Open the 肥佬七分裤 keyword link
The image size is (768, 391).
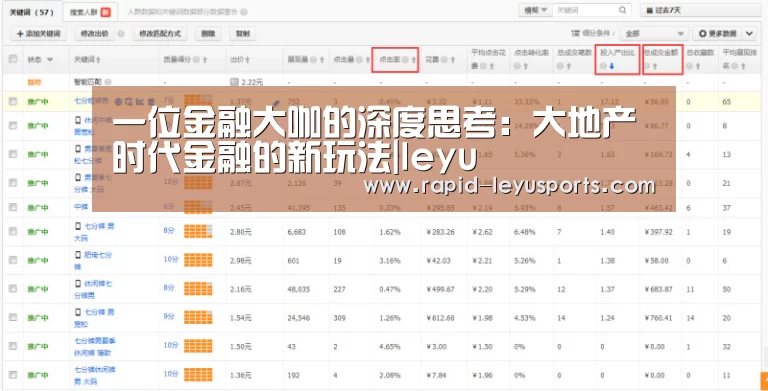93,260
